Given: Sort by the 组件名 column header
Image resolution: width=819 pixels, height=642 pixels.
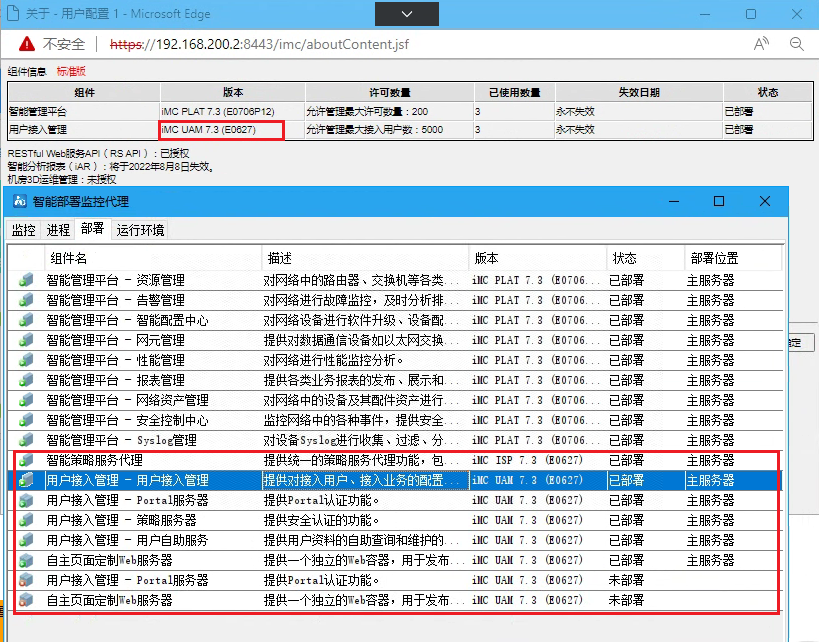Looking at the screenshot, I should pyautogui.click(x=68, y=258).
